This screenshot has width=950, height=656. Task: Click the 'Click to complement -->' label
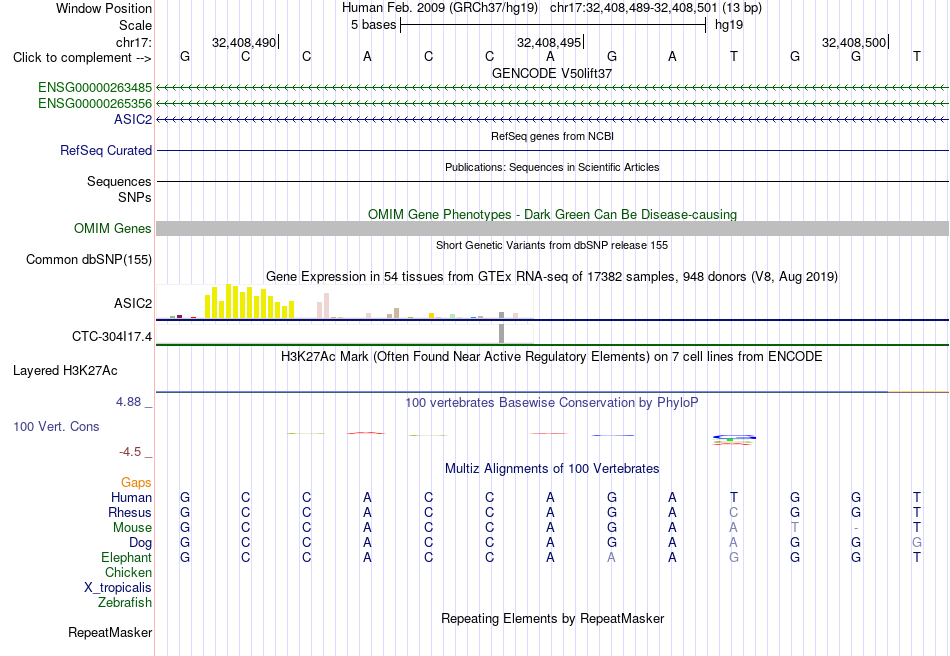pyautogui.click(x=82, y=58)
